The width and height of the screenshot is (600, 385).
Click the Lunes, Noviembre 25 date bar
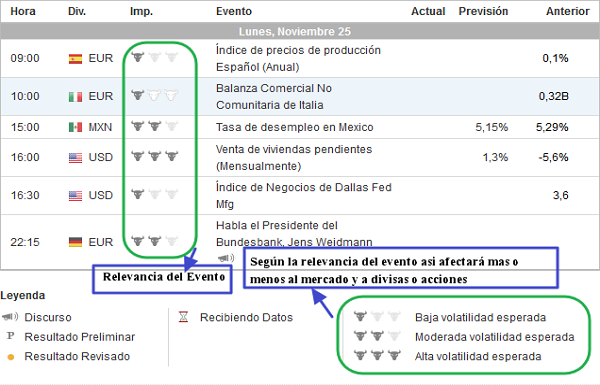pos(300,31)
